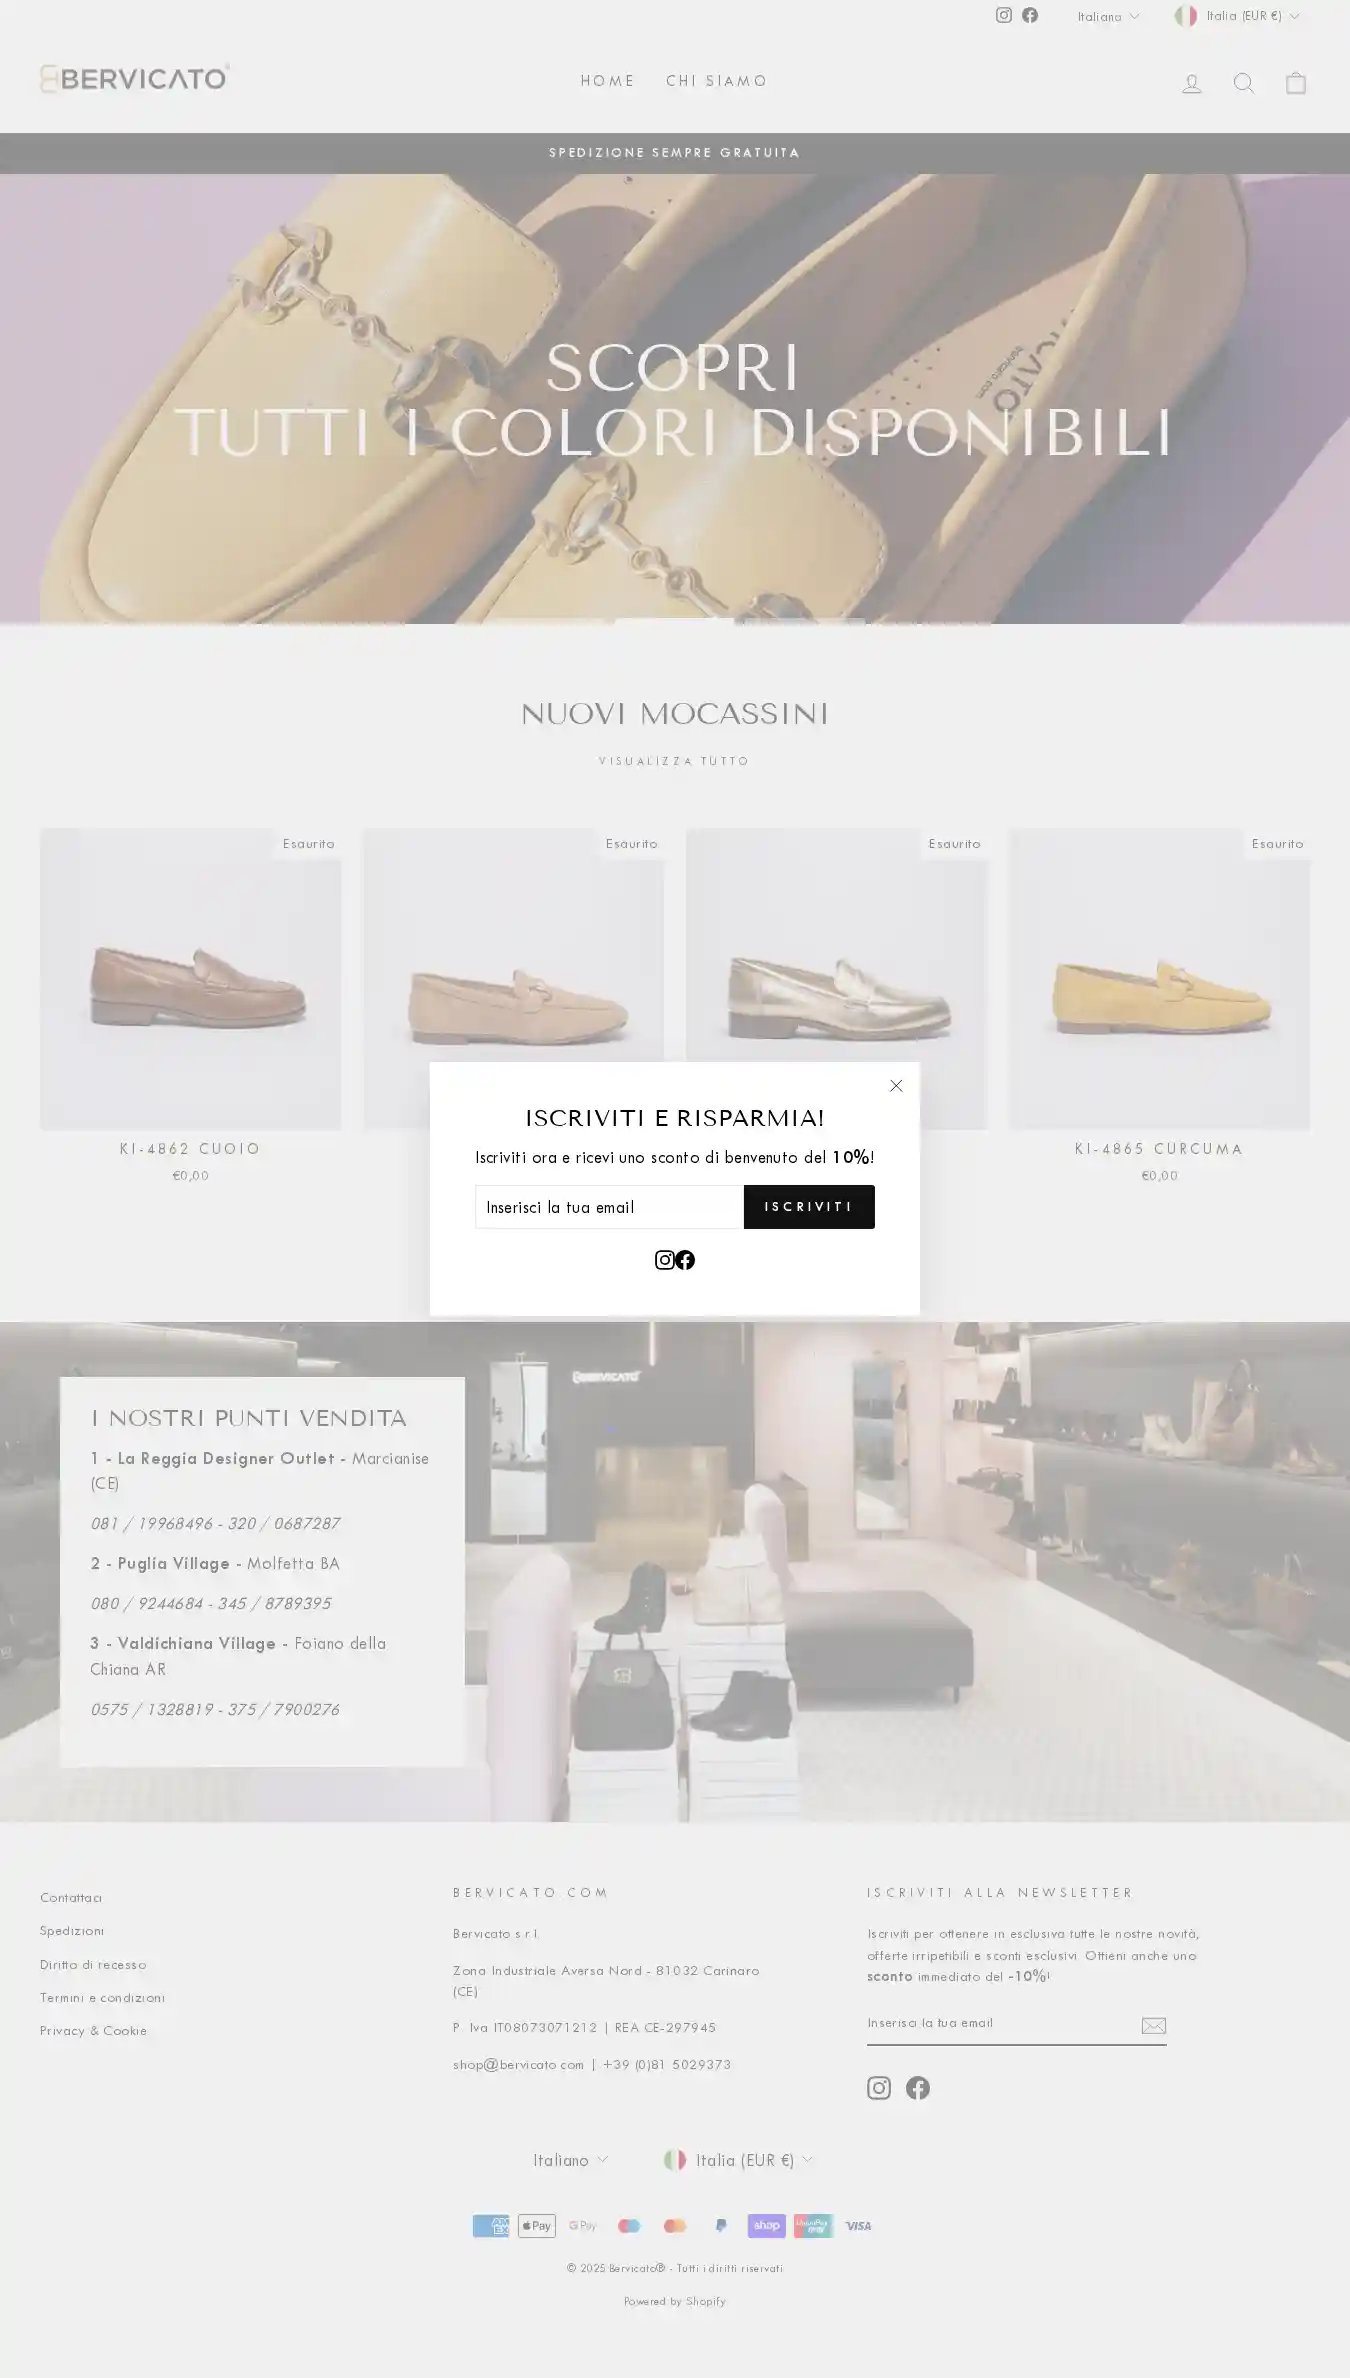Select the KI-4865 Curcuma shoe thumbnail
1350x2378 pixels.
pyautogui.click(x=1159, y=979)
